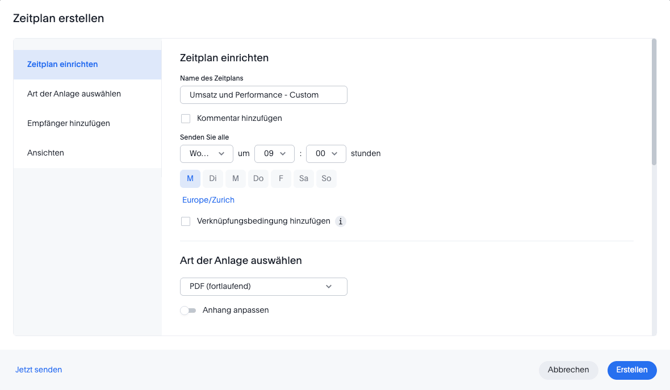
Task: Check the Verknüpfungsbedingung hinzufügen checkbox
Action: tap(185, 221)
